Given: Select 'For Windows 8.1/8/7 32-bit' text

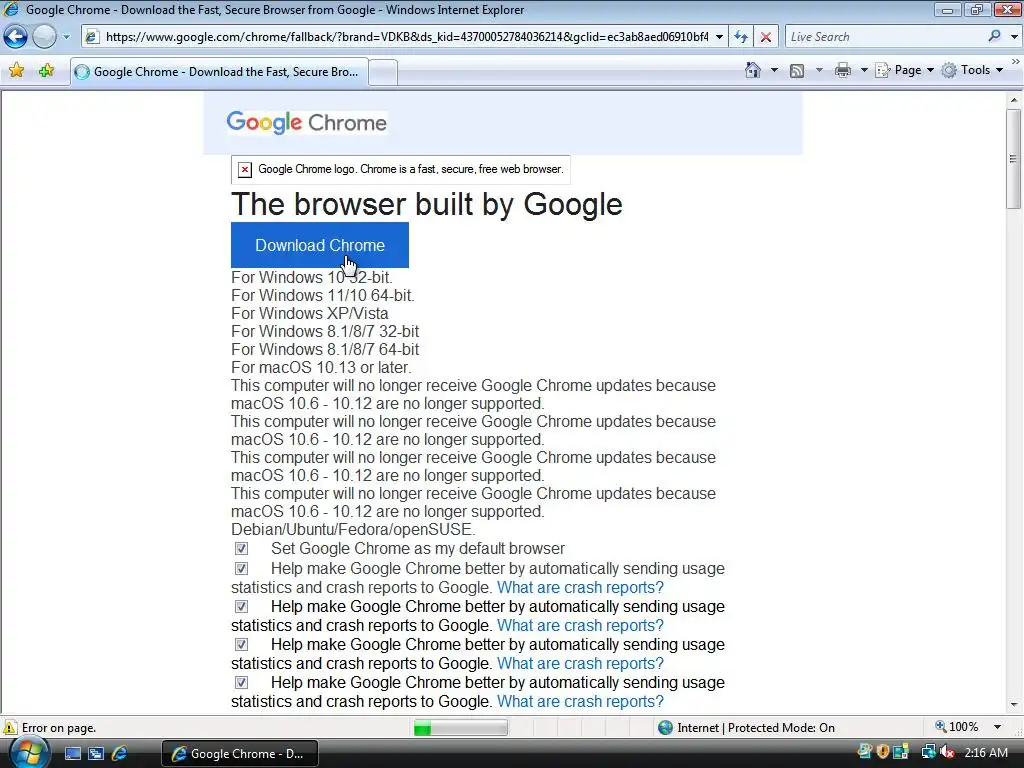Looking at the screenshot, I should pos(325,331).
